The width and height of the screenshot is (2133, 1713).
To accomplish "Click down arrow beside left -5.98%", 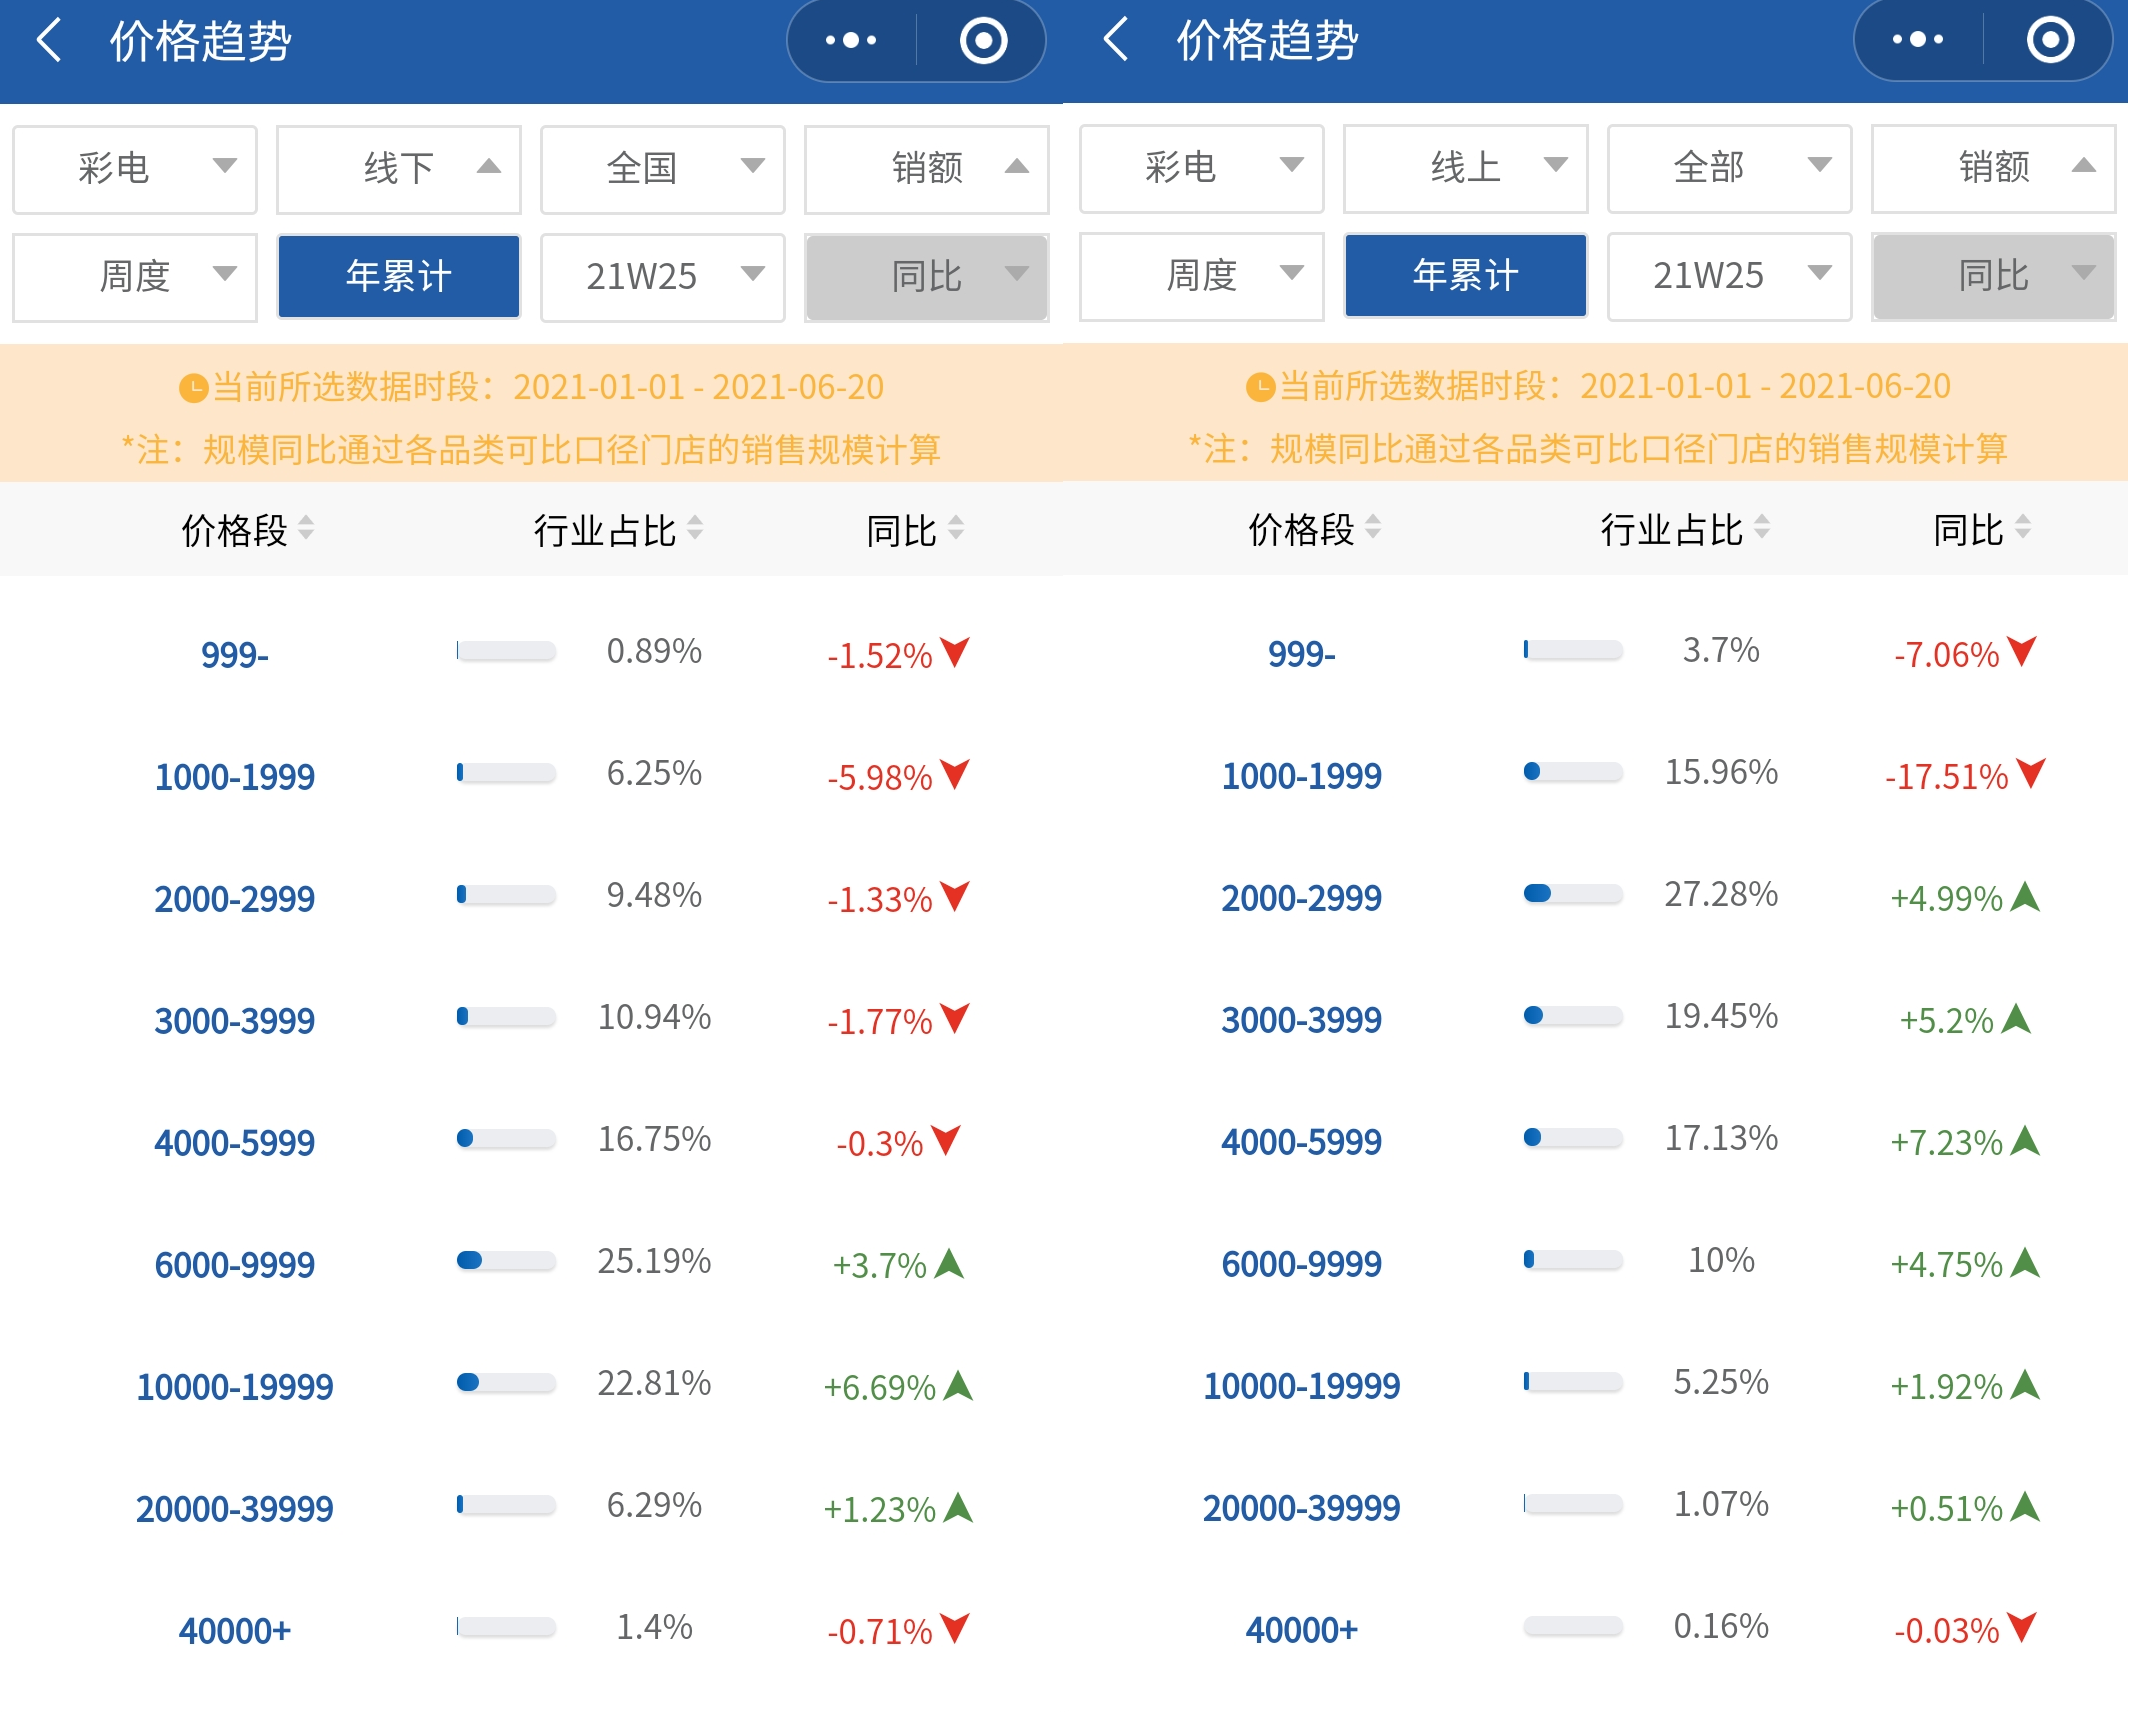I will 955,774.
